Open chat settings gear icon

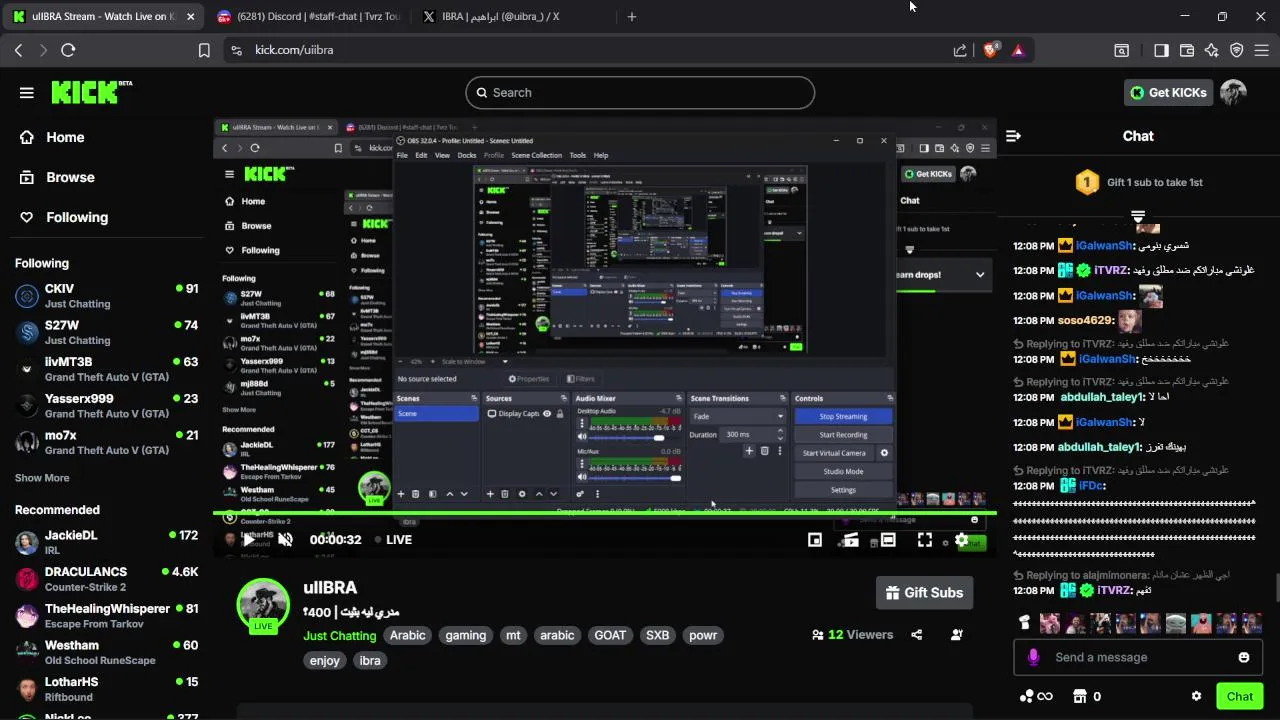tap(1196, 696)
